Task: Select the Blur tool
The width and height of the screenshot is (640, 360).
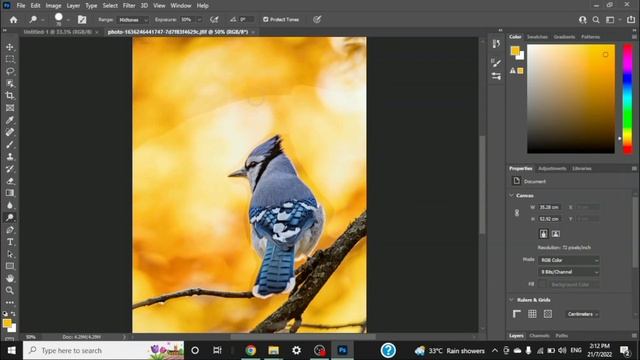Action: tap(10, 205)
